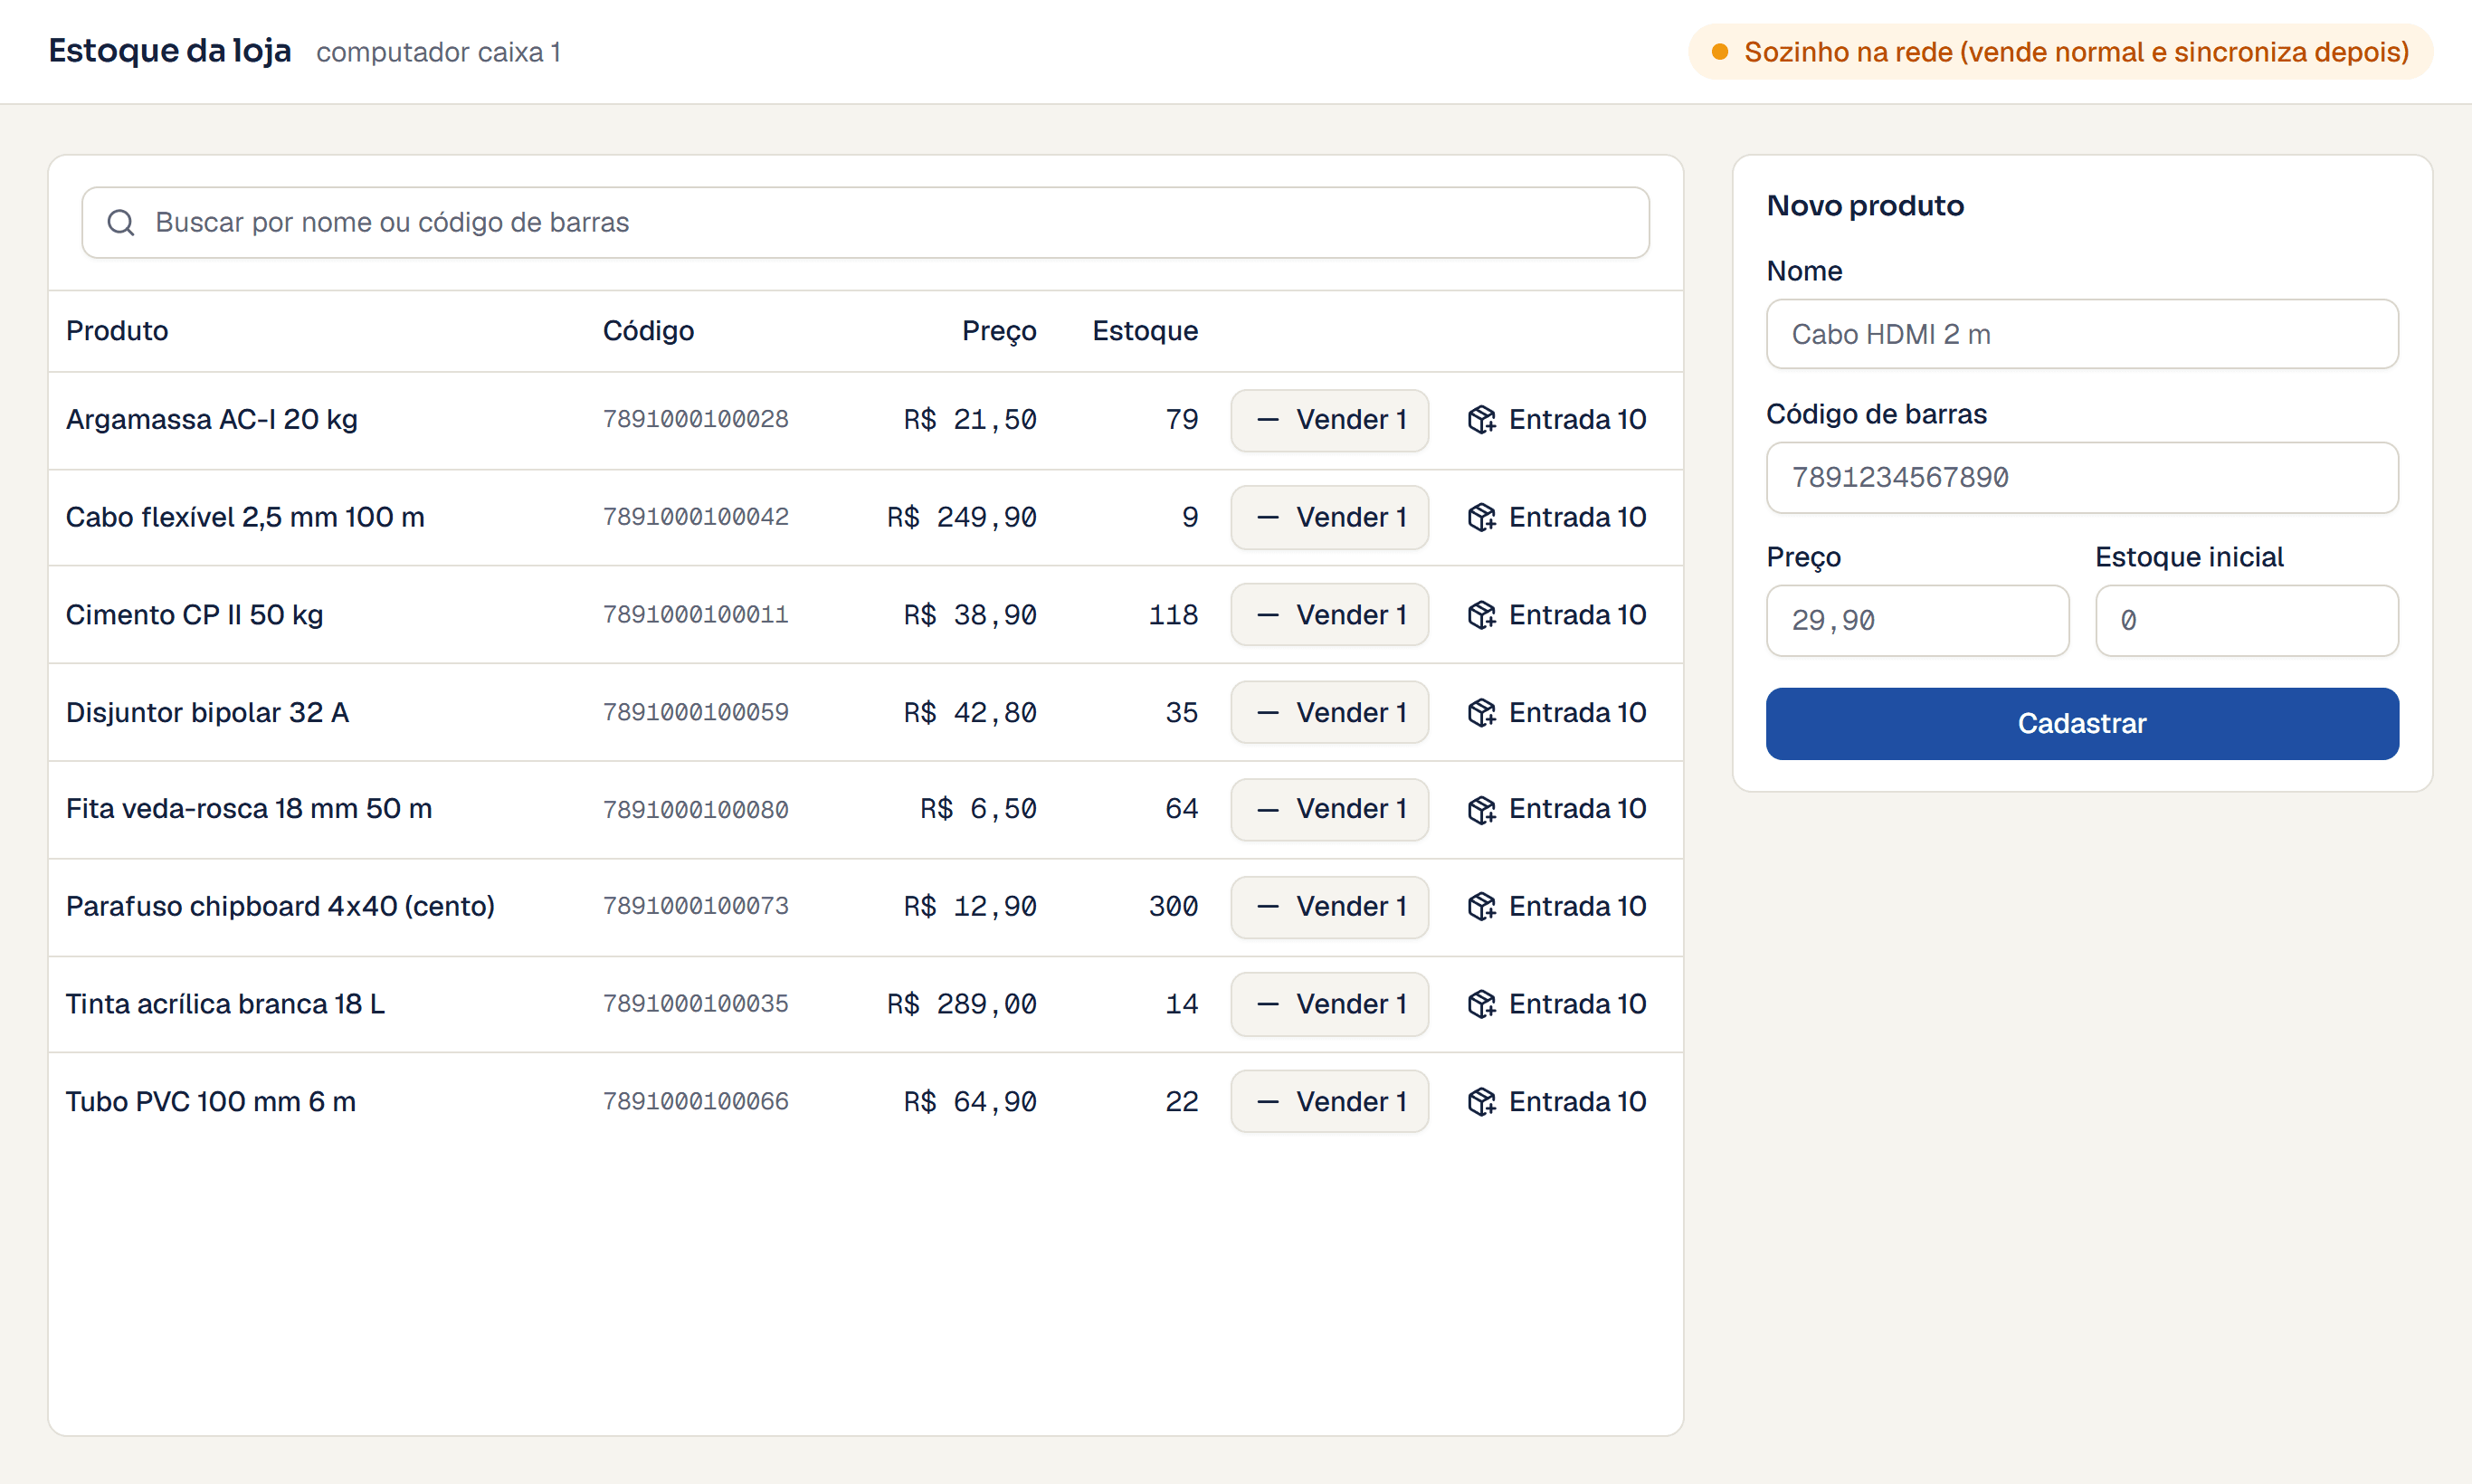Click product name Fita veda-rosca 18 mm 50 m
Image resolution: width=2472 pixels, height=1484 pixels.
[x=249, y=808]
